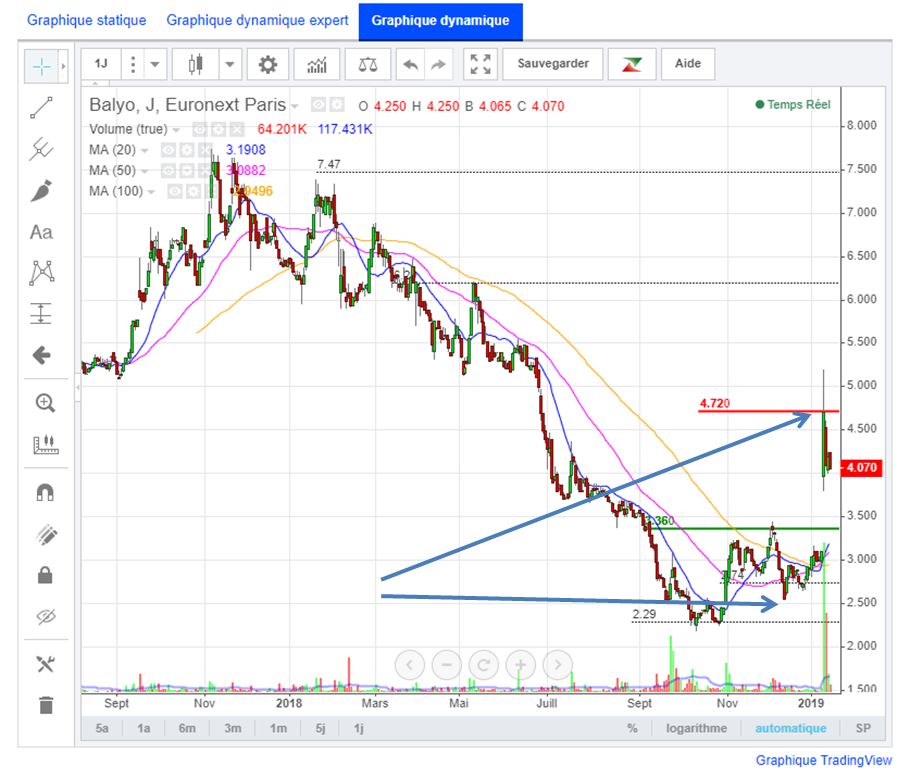This screenshot has height=773, width=898.
Task: Open the candlestick chart type dropdown
Action: click(230, 65)
